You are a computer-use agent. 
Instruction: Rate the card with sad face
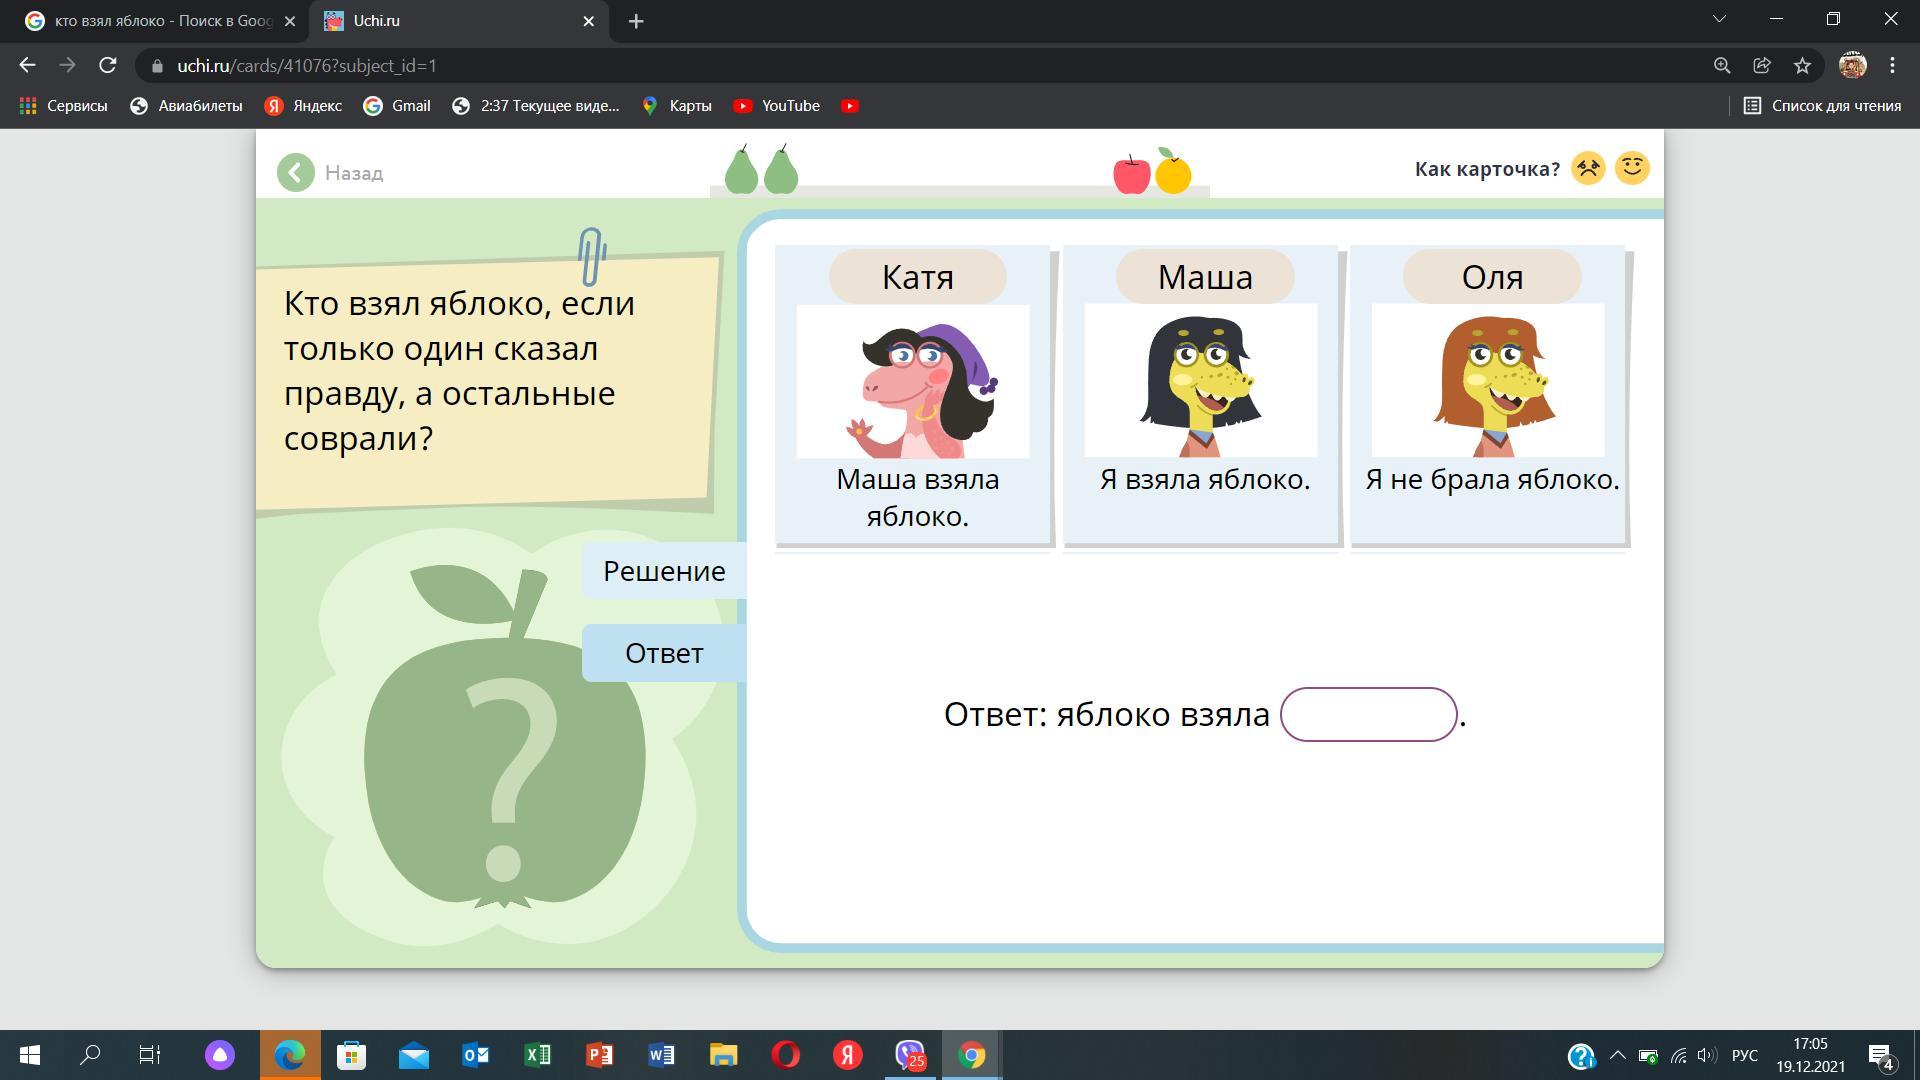click(1588, 168)
